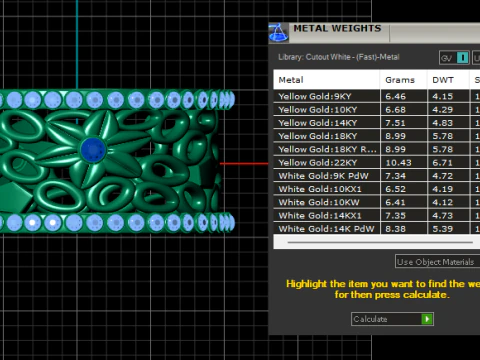This screenshot has width=480, height=360.
Task: Click the 8.38 grams value
Action: coord(395,229)
